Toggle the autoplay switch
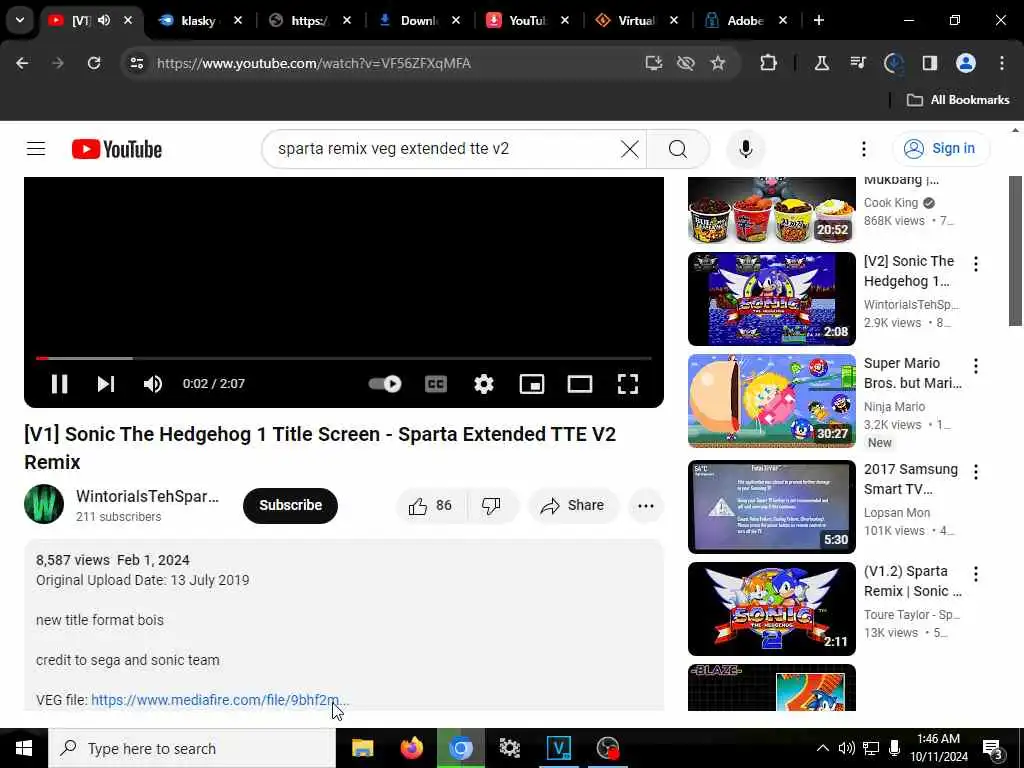The width and height of the screenshot is (1024, 768). (x=385, y=383)
